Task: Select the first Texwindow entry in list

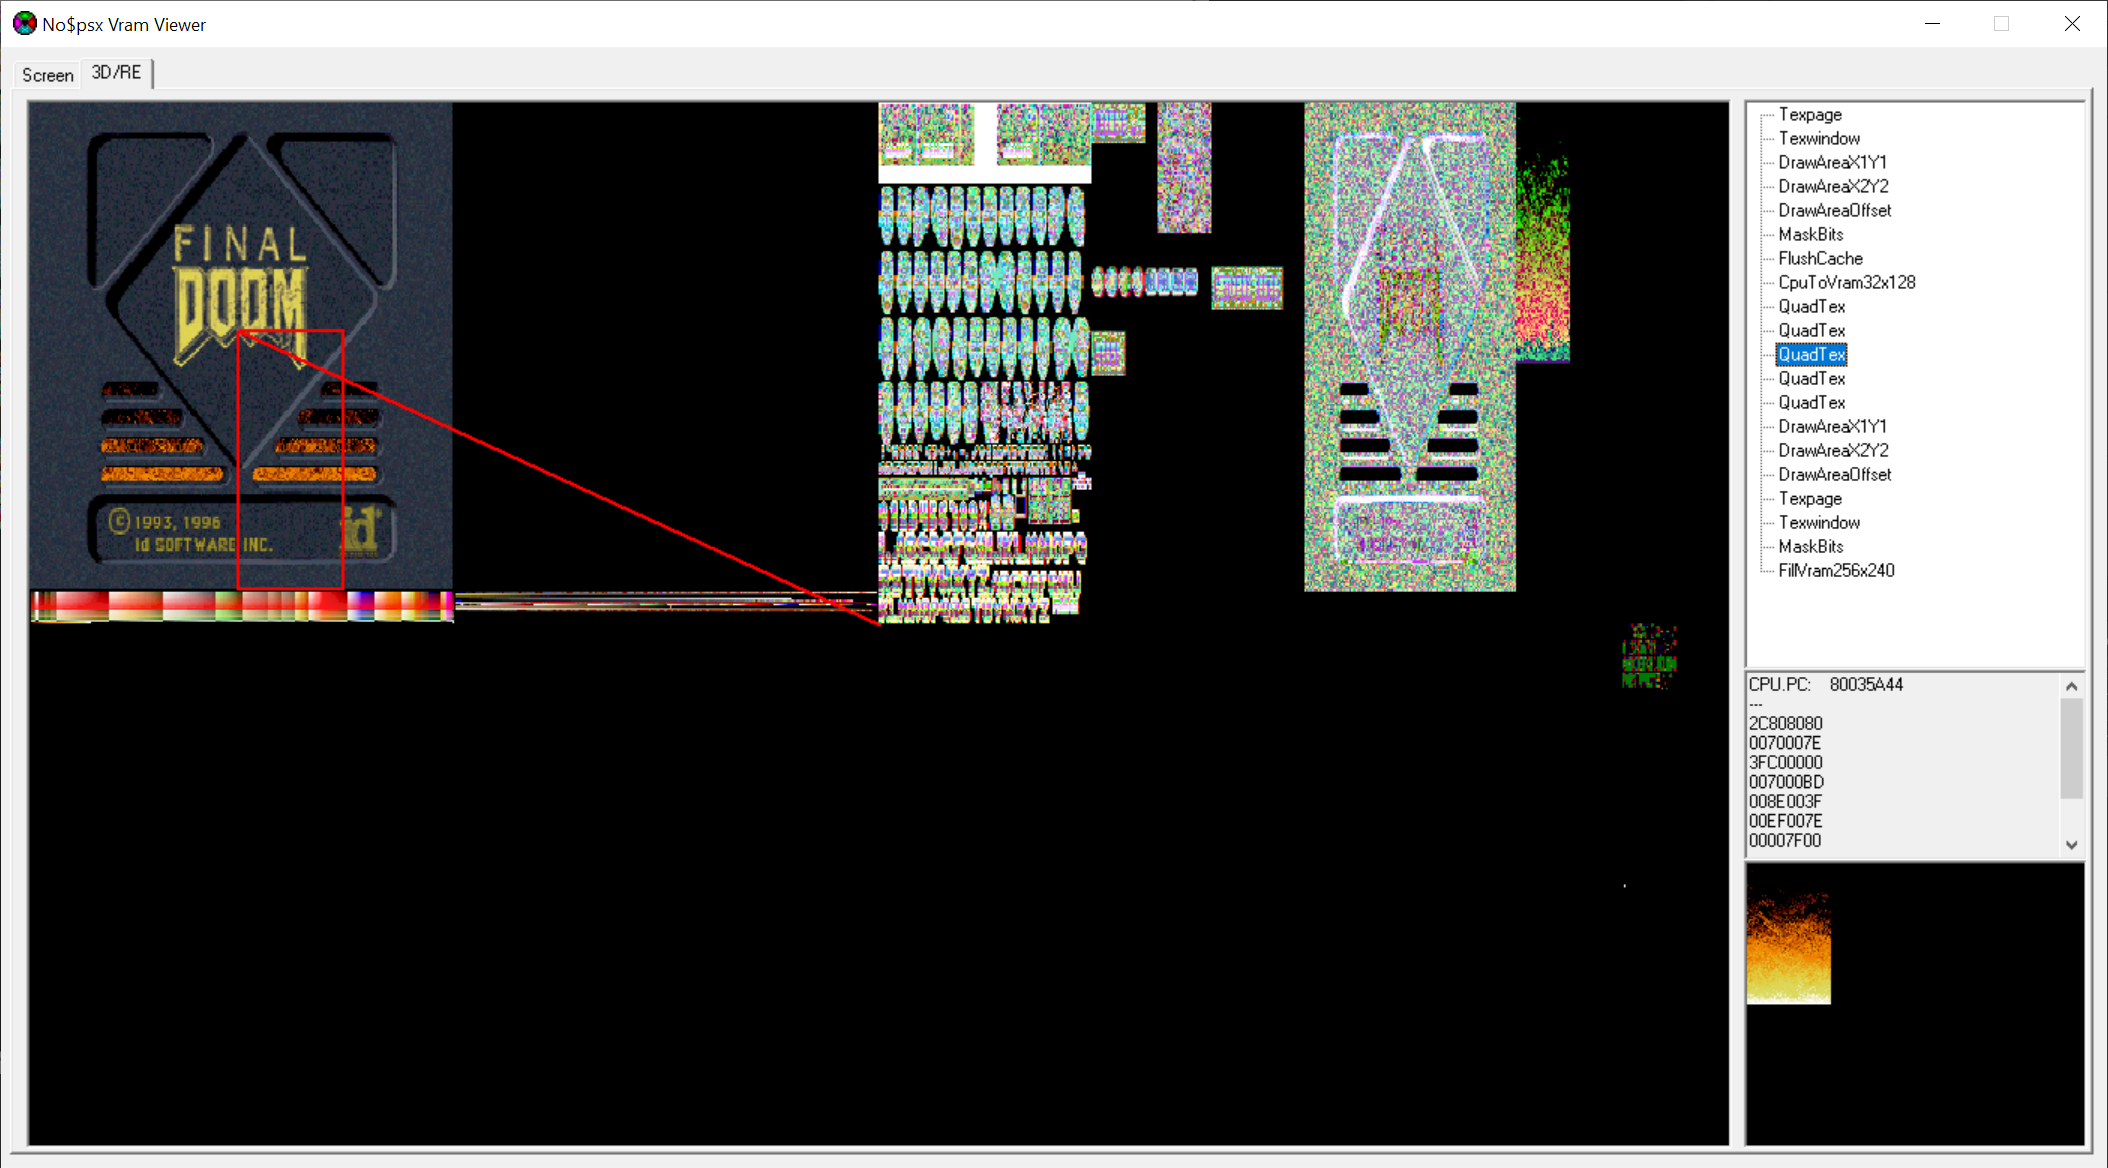Action: [1818, 139]
